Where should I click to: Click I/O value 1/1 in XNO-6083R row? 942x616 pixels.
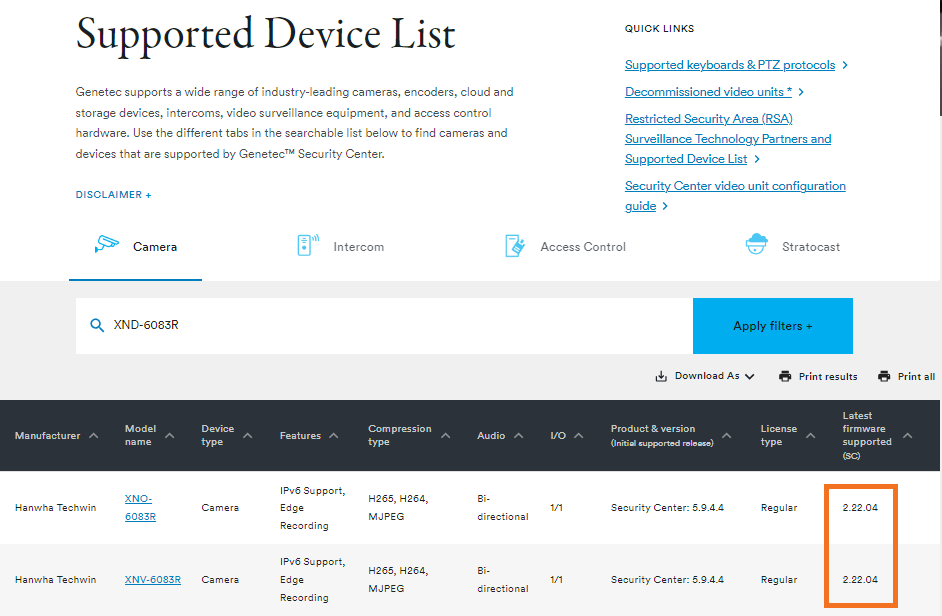tap(556, 507)
